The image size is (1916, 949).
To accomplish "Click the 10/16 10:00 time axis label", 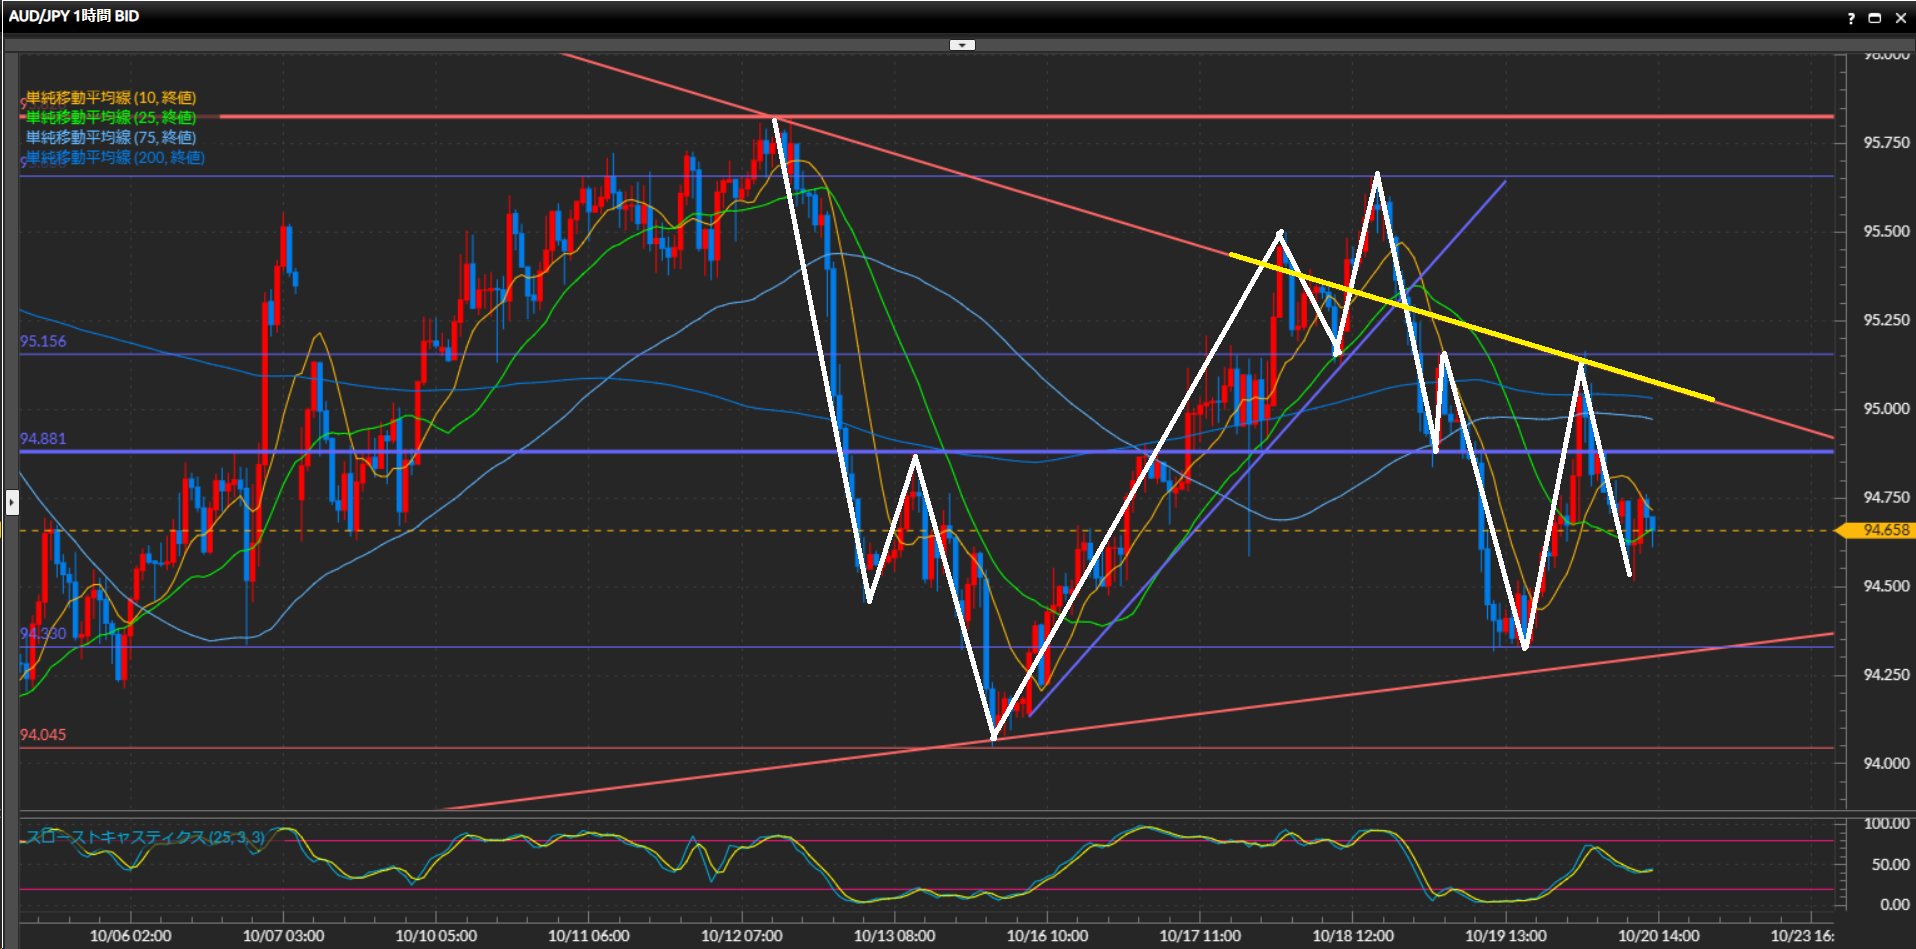I will [1047, 936].
